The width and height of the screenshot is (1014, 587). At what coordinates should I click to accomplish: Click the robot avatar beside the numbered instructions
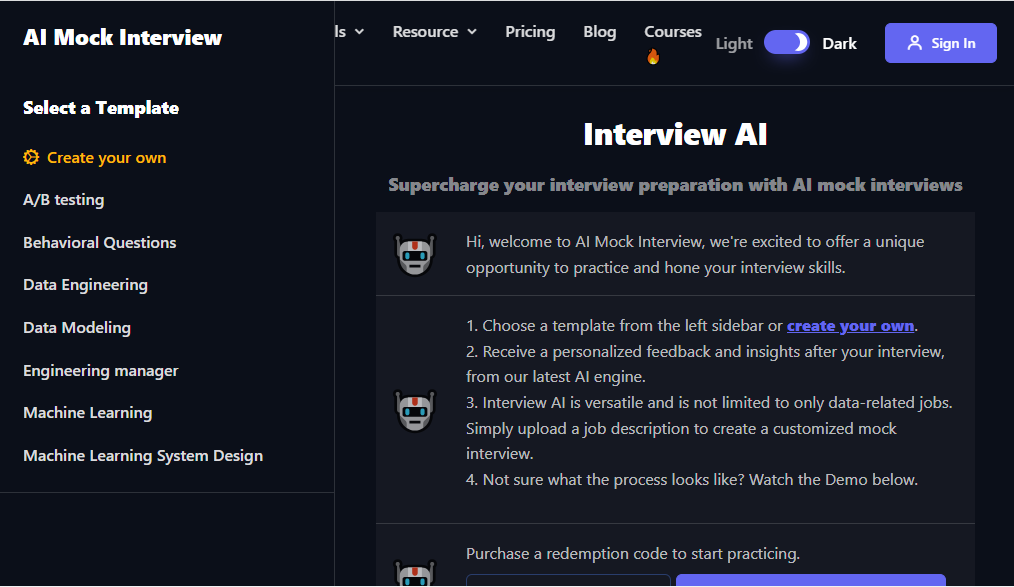(x=414, y=410)
